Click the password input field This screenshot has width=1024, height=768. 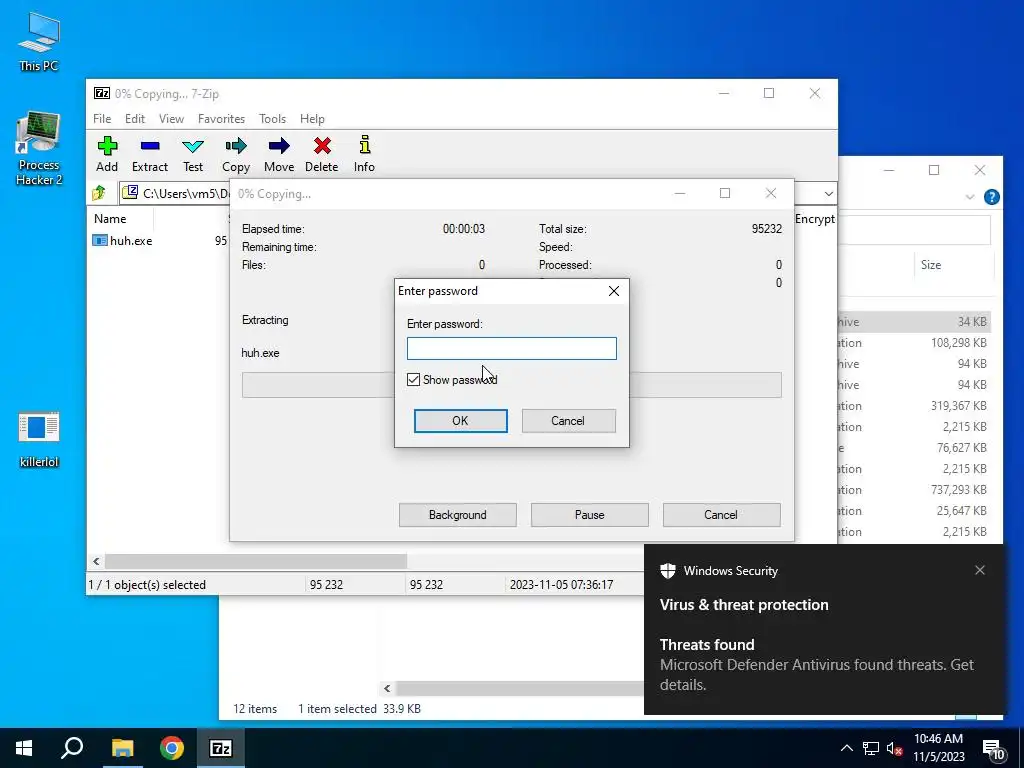(x=511, y=348)
